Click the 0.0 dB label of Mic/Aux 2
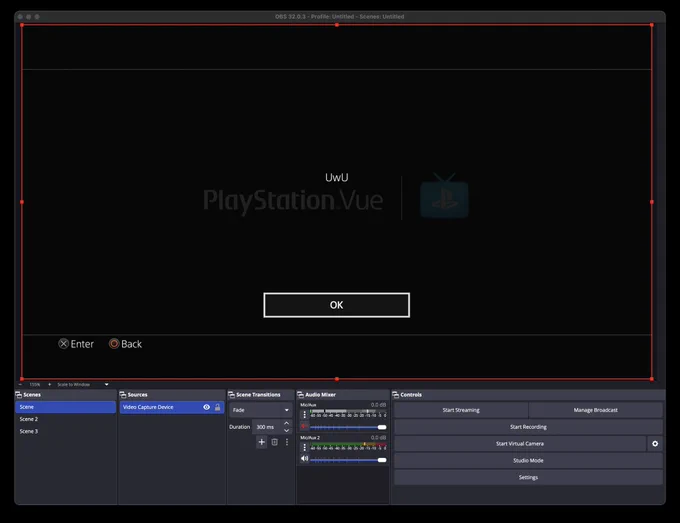Viewport: 680px width, 523px height. click(x=378, y=438)
